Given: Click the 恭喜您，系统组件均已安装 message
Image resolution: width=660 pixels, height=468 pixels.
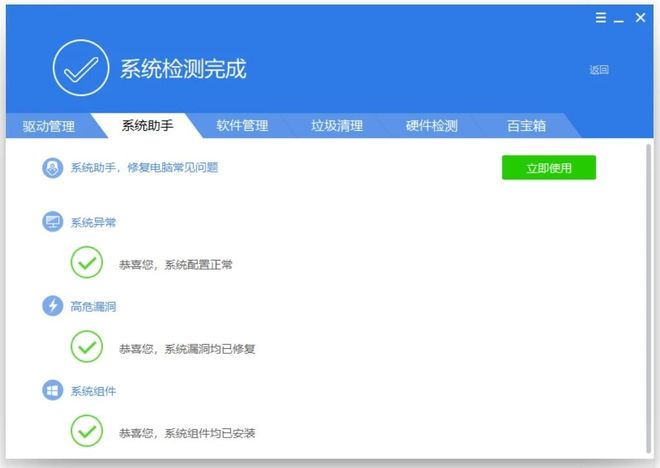Looking at the screenshot, I should [187, 433].
